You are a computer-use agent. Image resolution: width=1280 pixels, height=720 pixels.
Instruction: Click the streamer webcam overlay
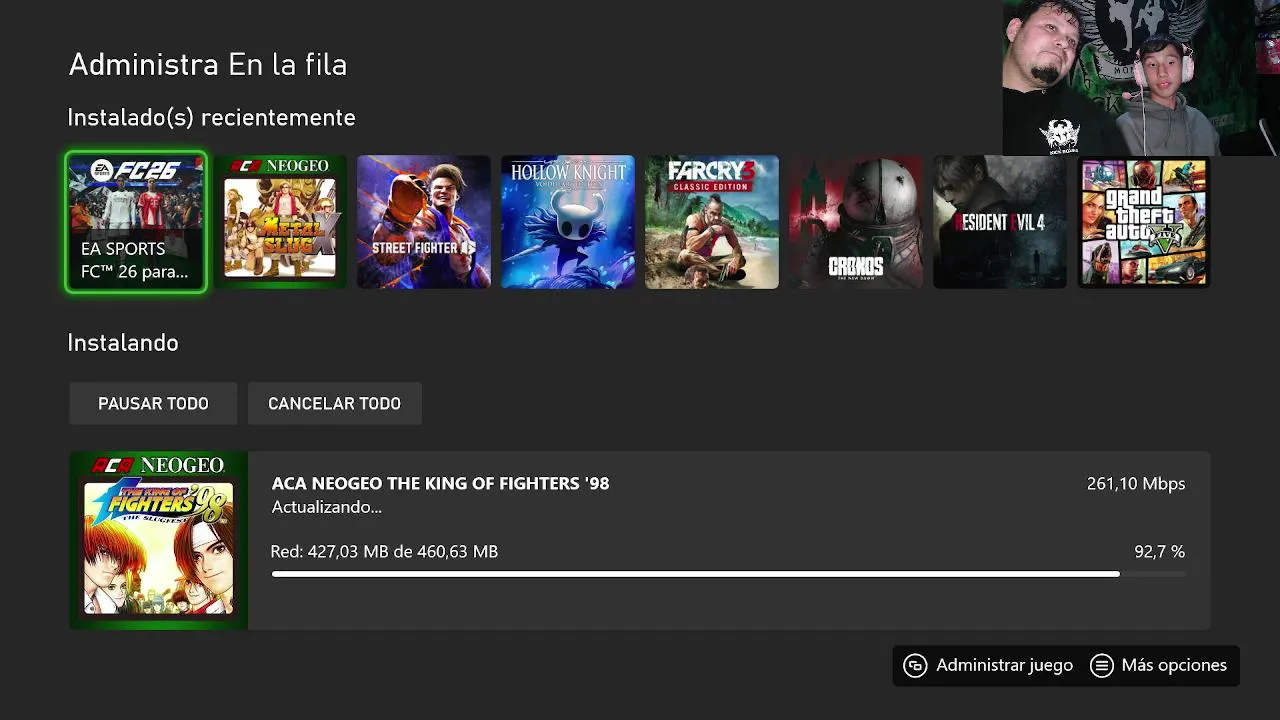click(x=1140, y=78)
